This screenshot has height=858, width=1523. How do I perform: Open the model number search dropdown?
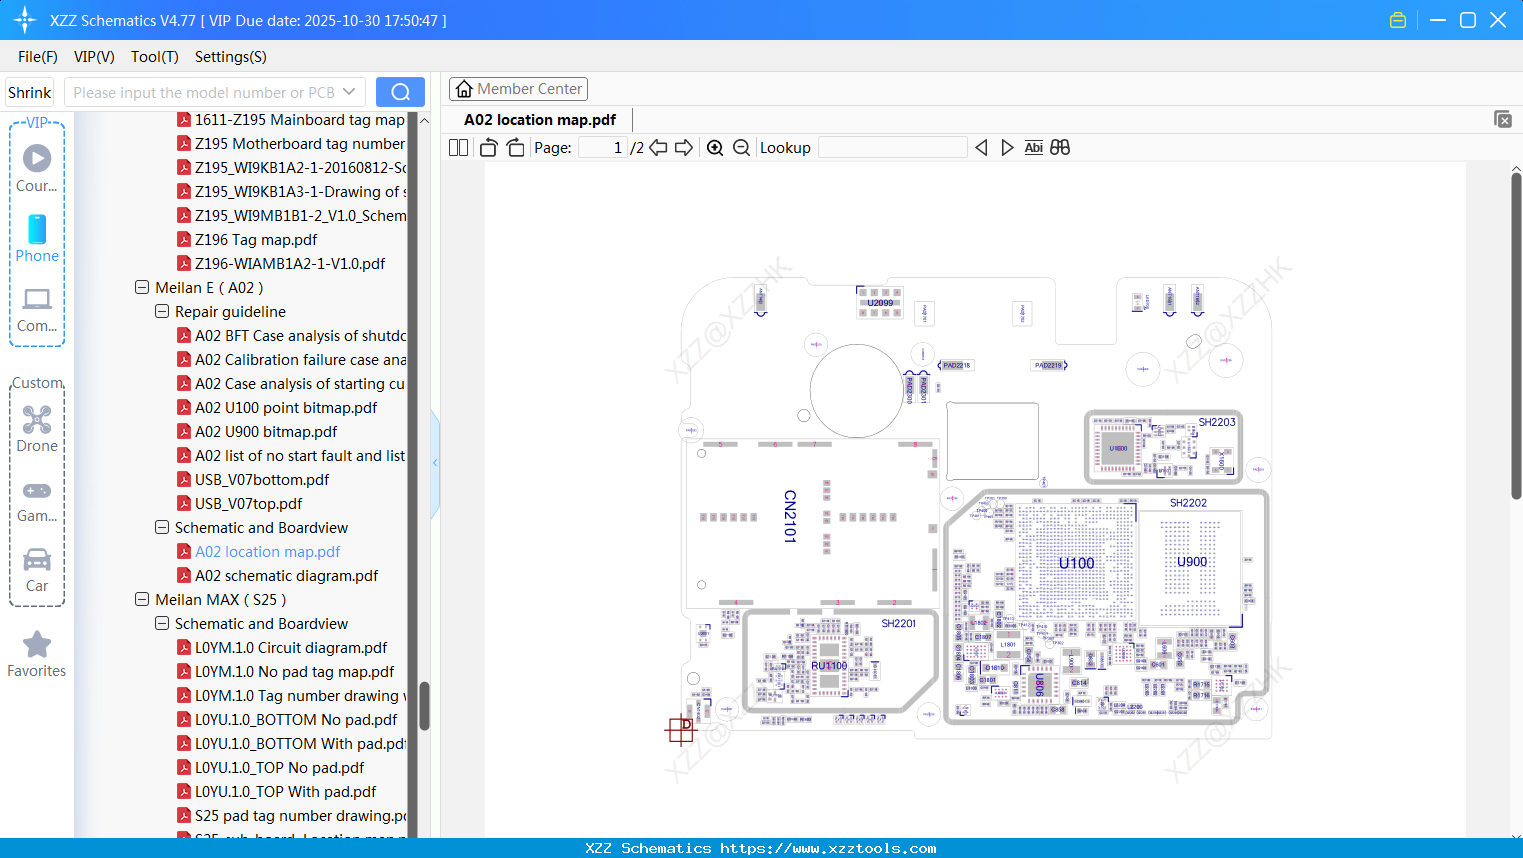click(x=349, y=91)
